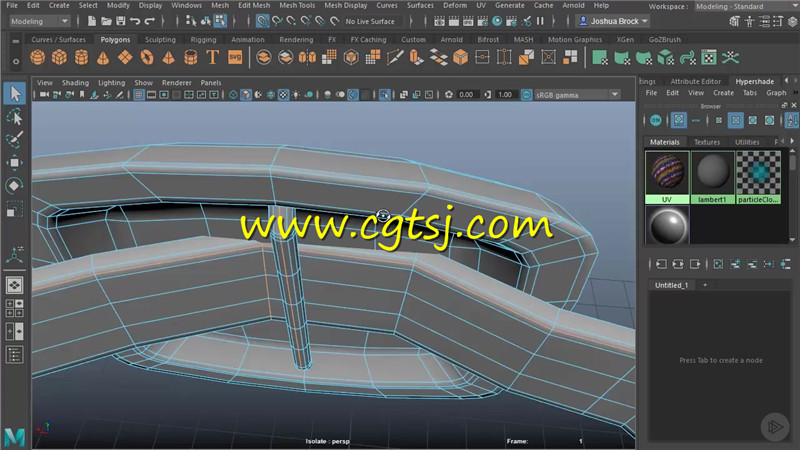The height and width of the screenshot is (450, 800).
Task: Open the Textures tab in Hypershade
Action: point(707,142)
